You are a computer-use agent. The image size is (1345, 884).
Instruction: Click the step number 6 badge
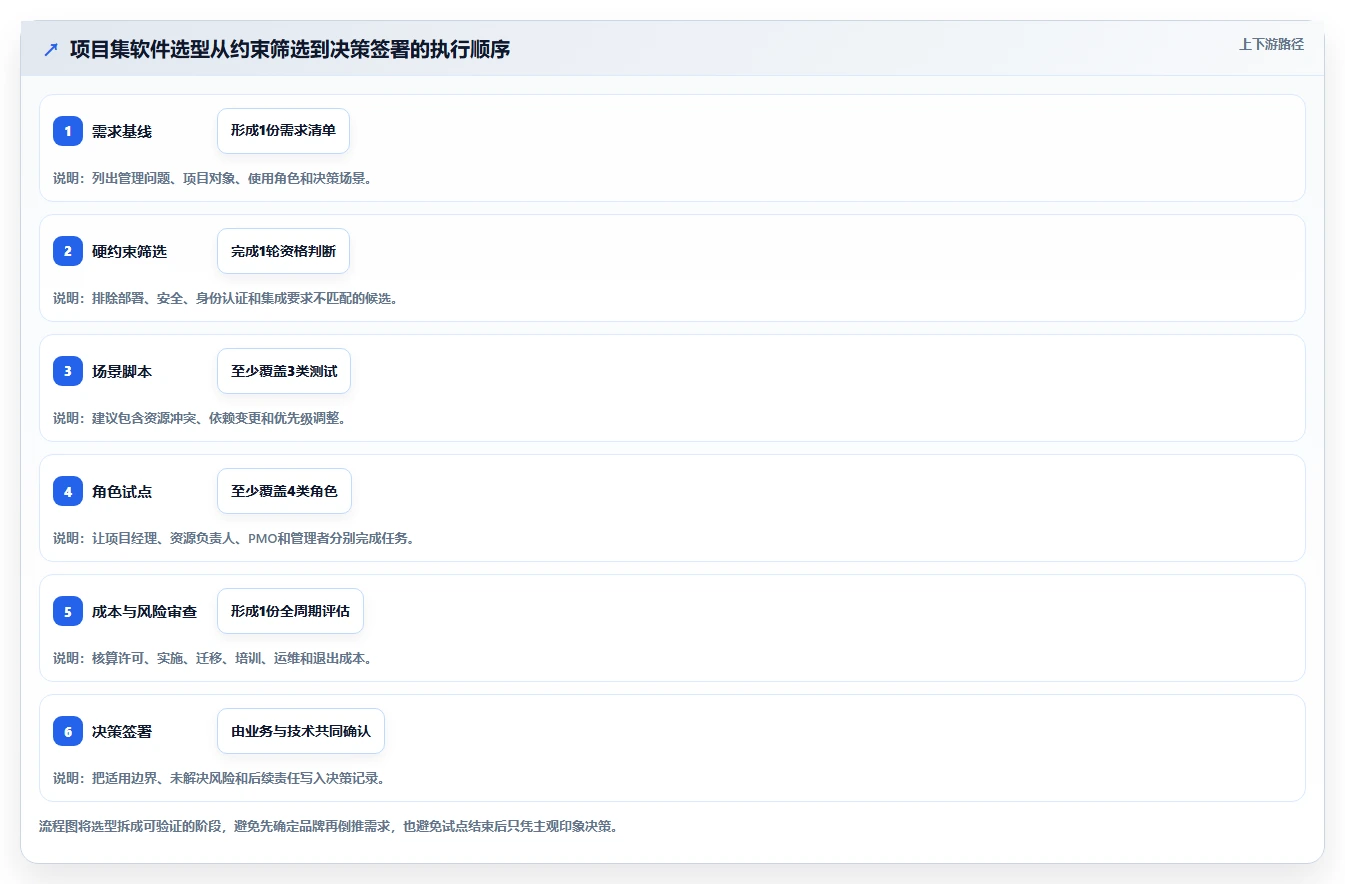(x=68, y=731)
